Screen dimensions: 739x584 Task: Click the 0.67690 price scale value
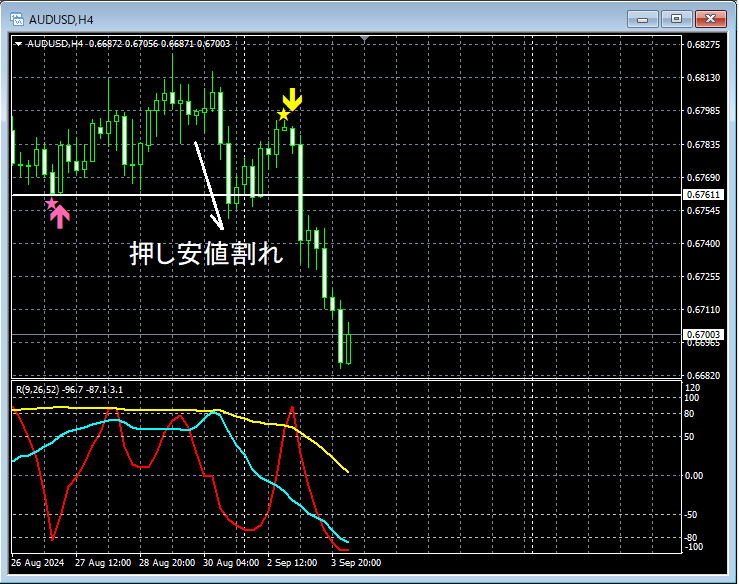pyautogui.click(x=703, y=178)
